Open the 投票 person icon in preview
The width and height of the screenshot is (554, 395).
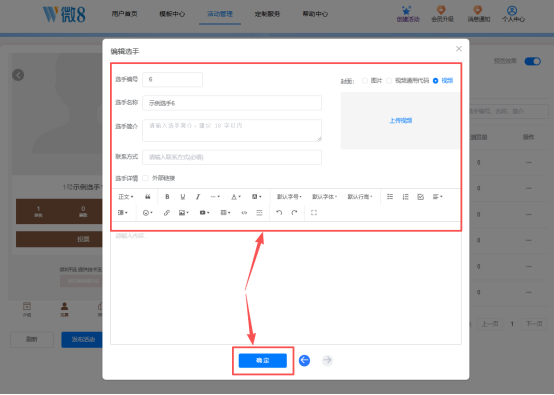pos(64,309)
